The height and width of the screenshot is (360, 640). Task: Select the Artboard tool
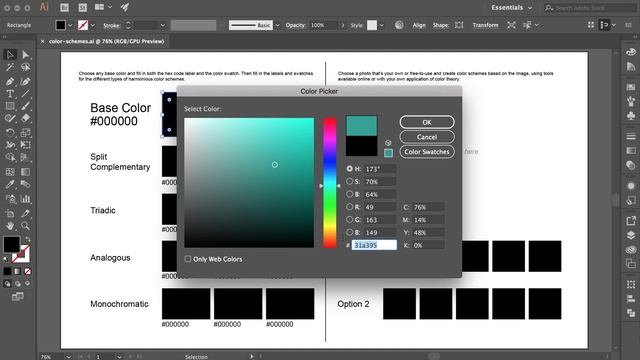[10, 213]
